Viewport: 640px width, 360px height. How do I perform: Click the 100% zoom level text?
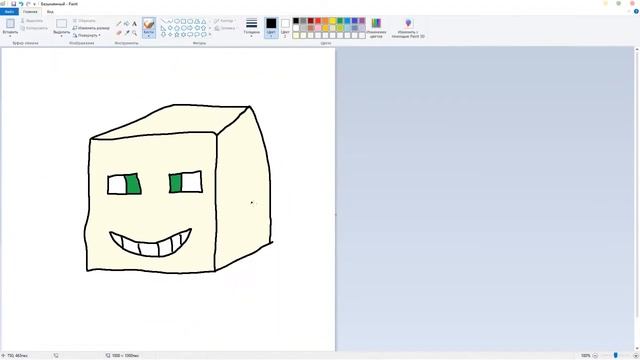(585, 356)
